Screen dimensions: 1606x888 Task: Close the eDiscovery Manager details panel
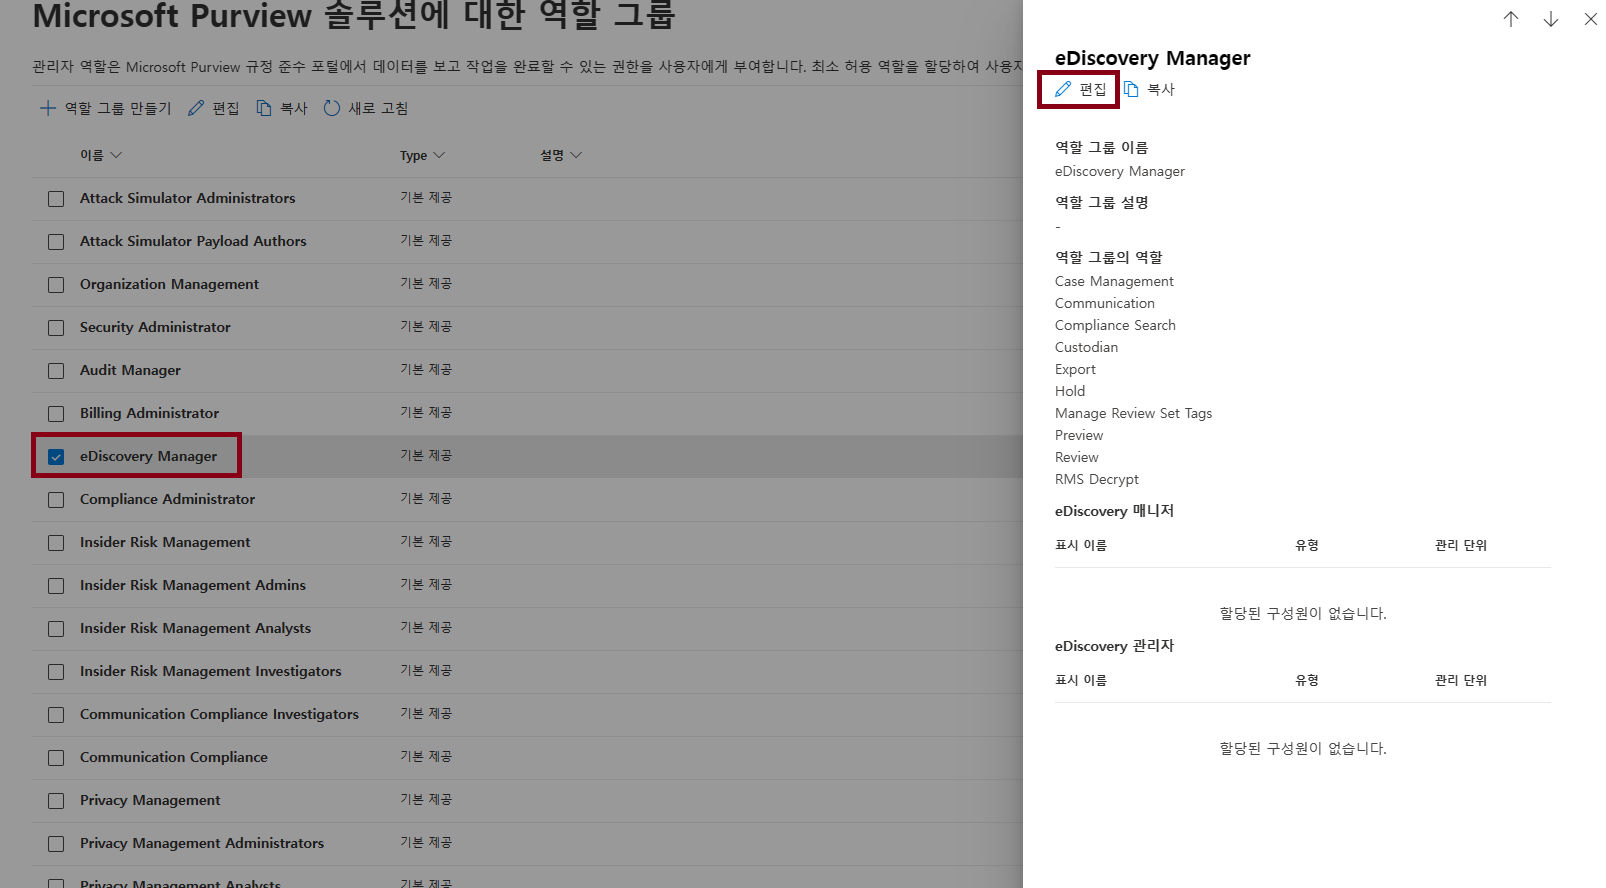point(1591,19)
